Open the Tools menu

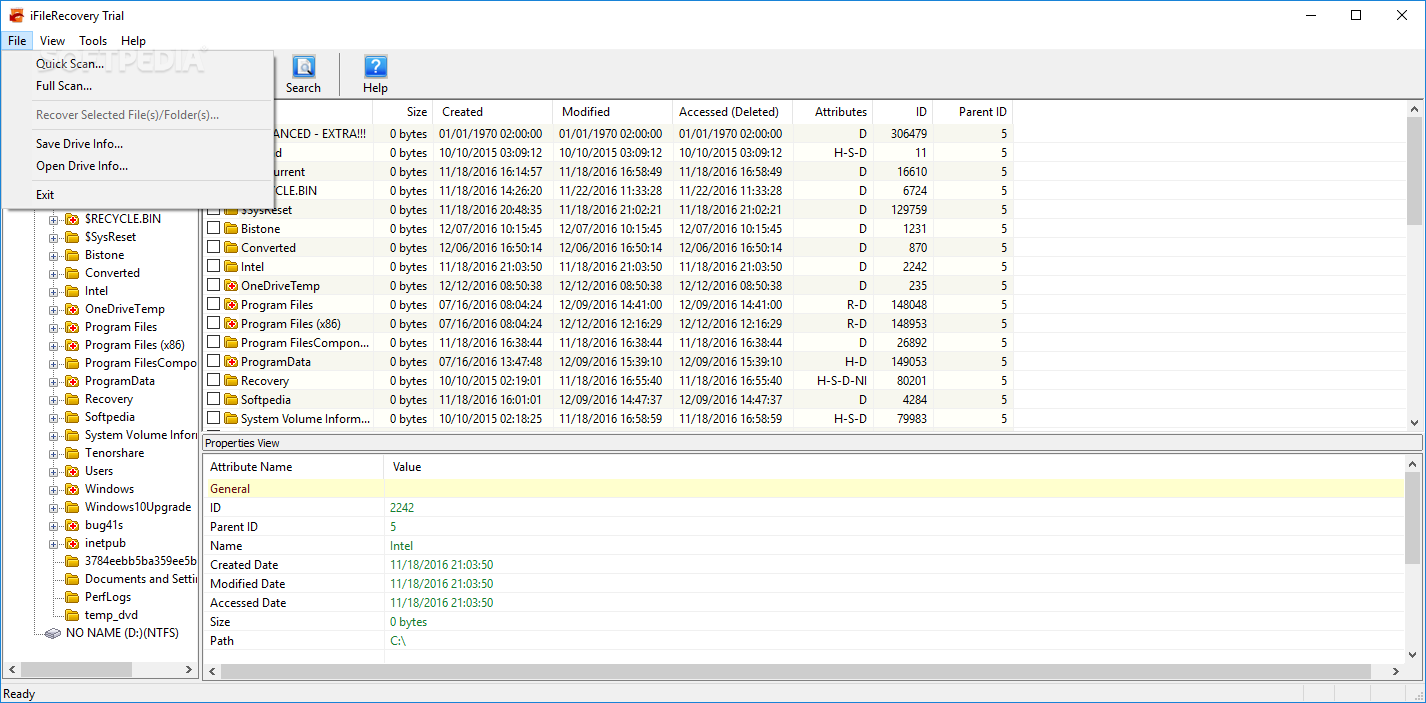(93, 41)
